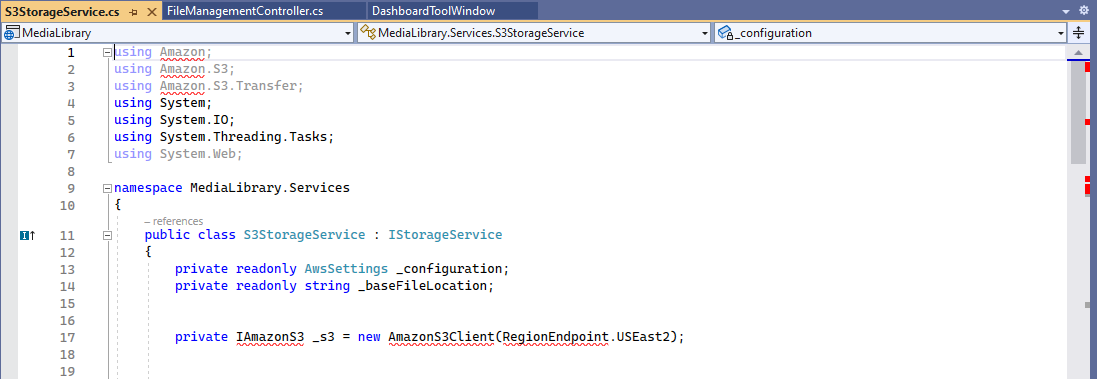Collapse the MediaLibrary.Services namespace block
This screenshot has width=1097, height=379.
click(x=107, y=188)
